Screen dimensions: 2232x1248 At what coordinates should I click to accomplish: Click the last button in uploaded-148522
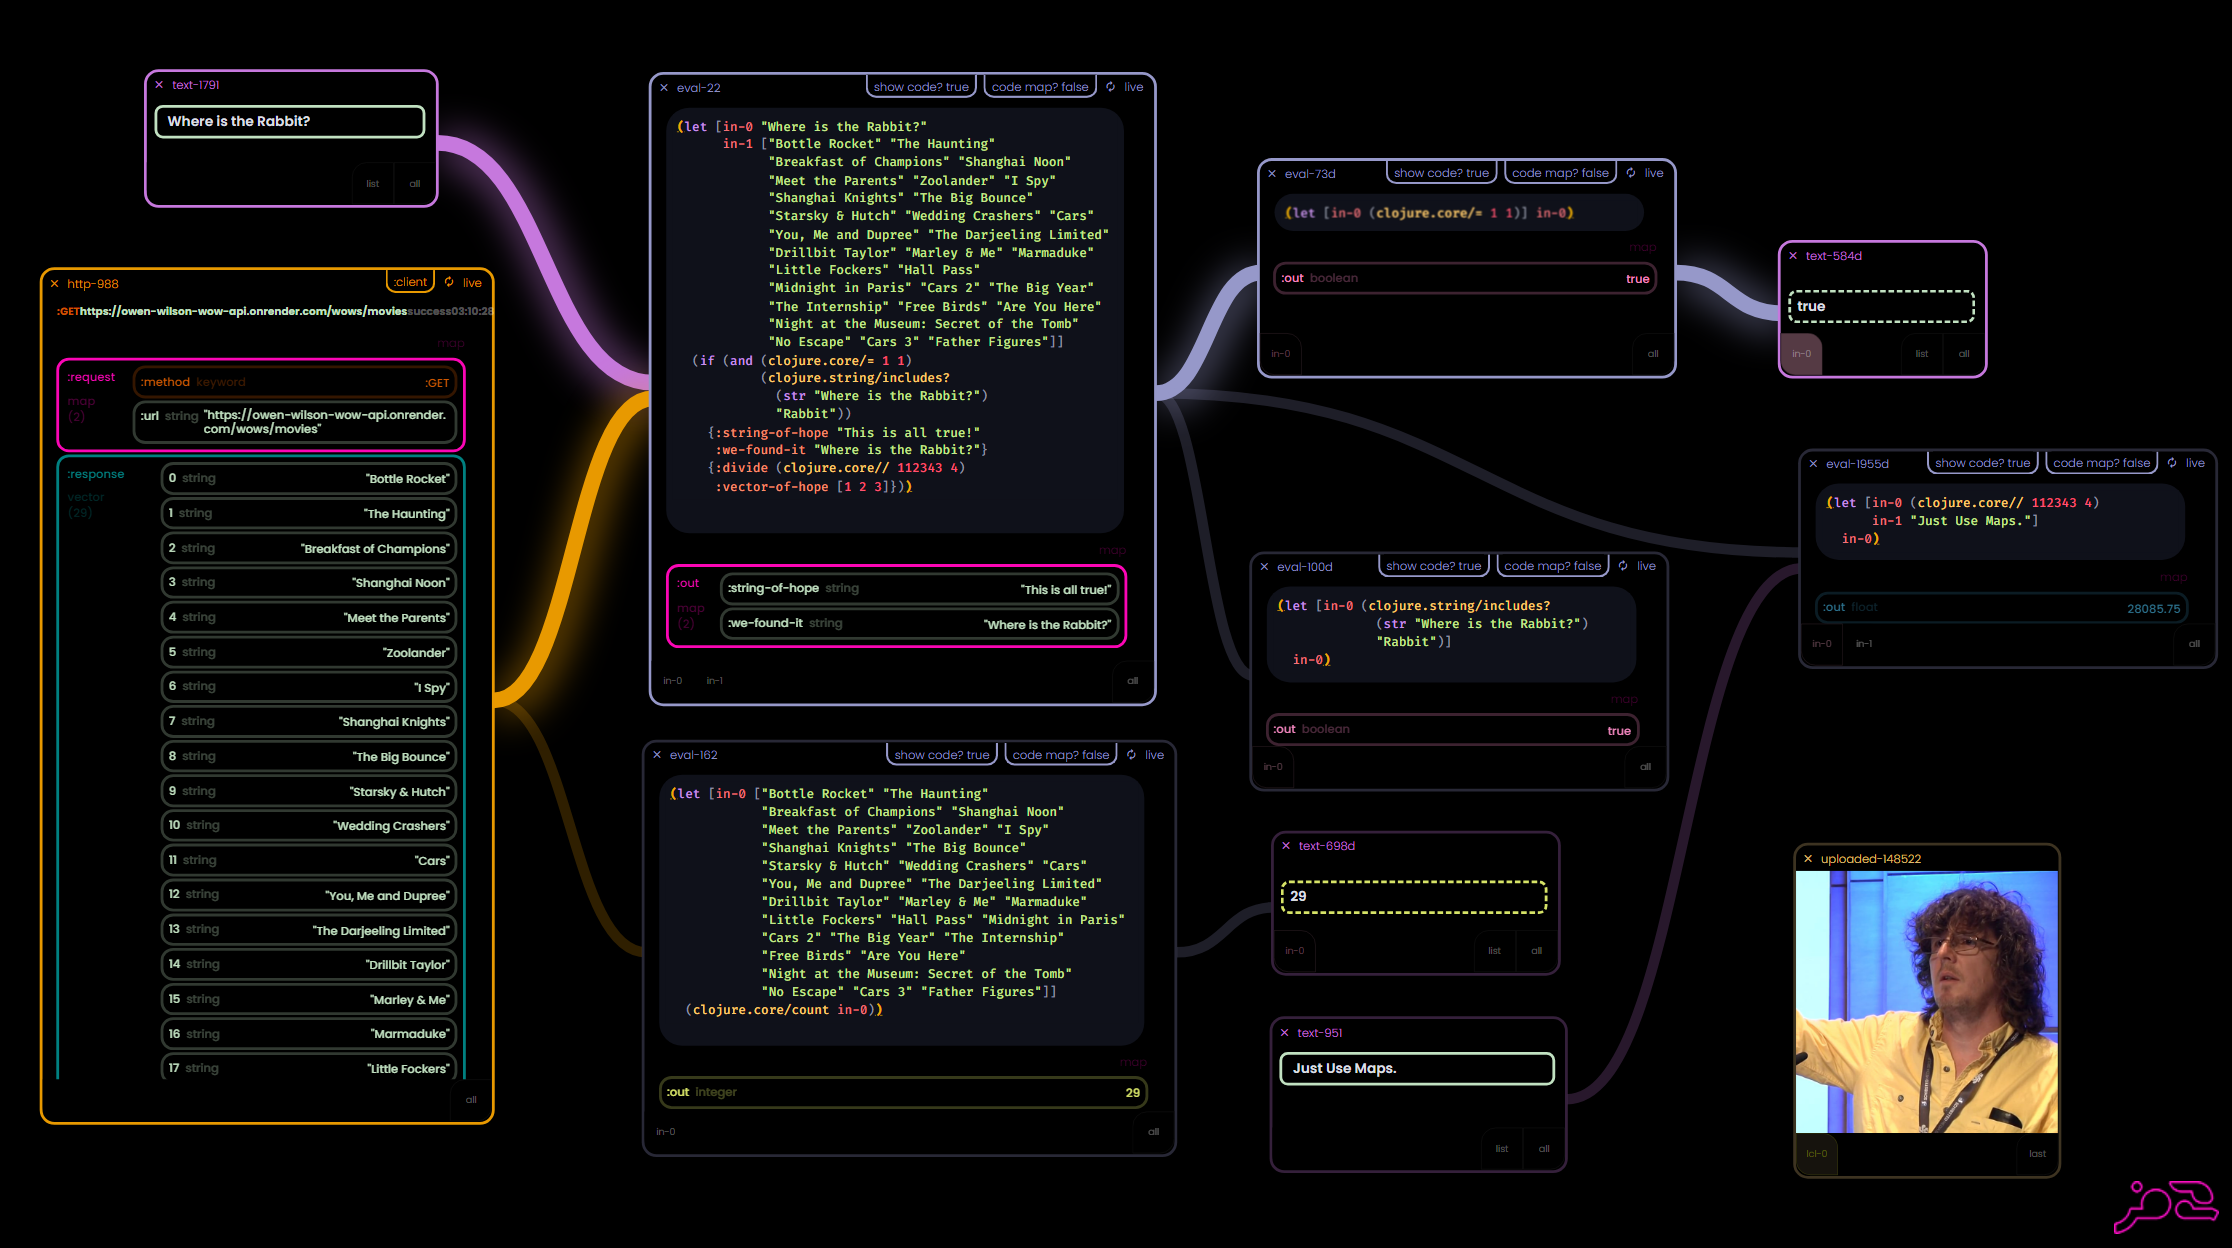tap(2037, 1154)
